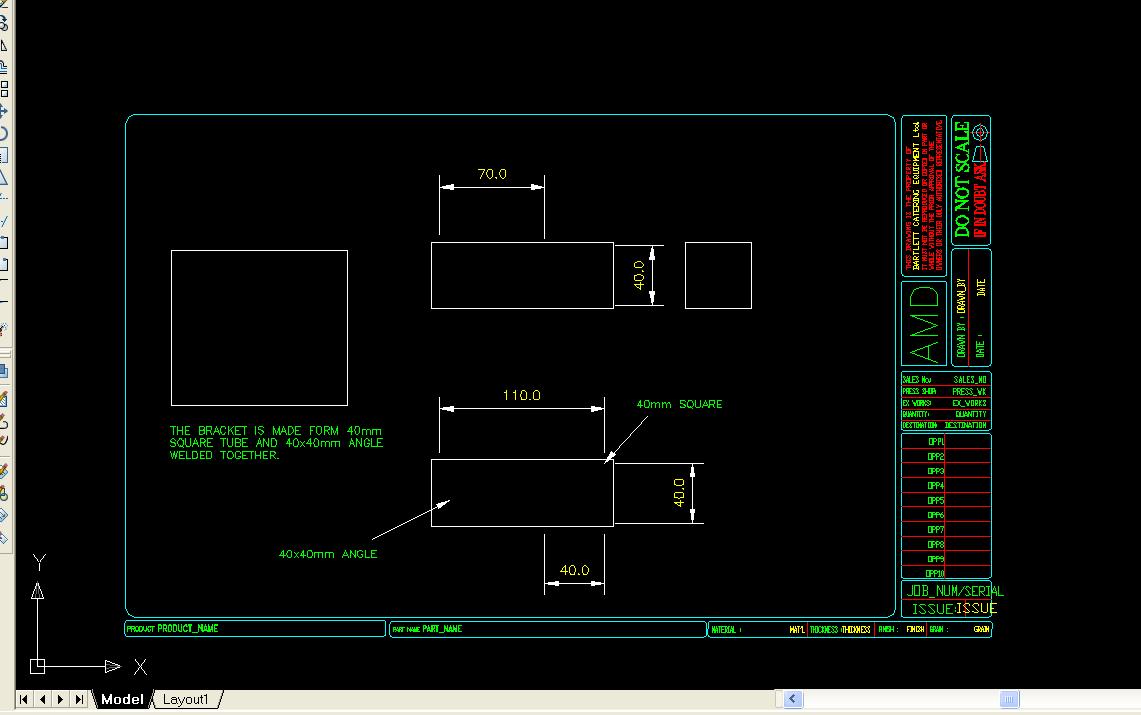Select the PRODUCT_NAME title block field

click(x=188, y=628)
